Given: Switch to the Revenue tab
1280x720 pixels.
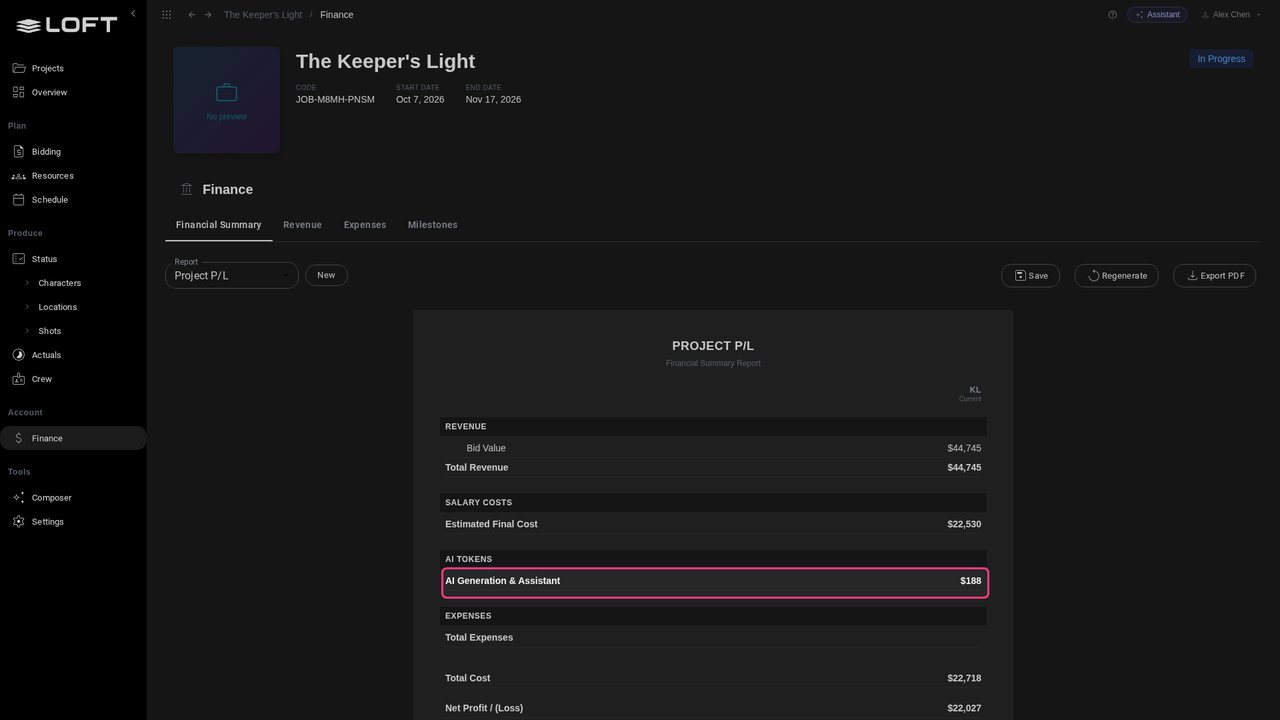Looking at the screenshot, I should coord(302,225).
